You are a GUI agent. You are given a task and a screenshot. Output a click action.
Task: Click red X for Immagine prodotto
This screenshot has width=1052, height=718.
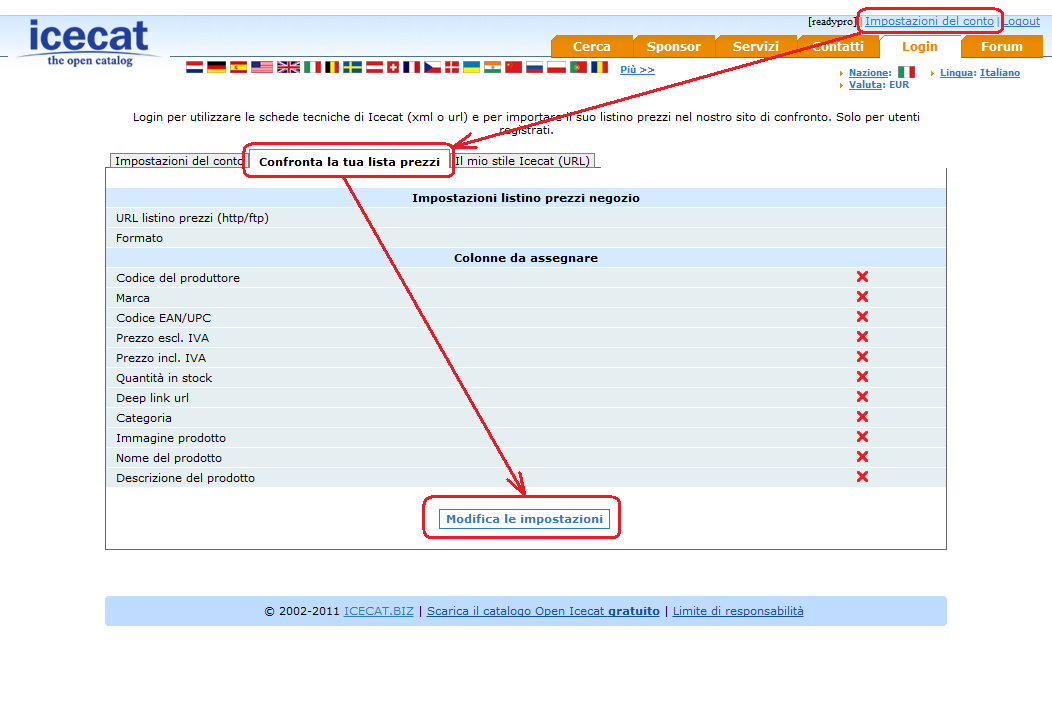click(862, 437)
